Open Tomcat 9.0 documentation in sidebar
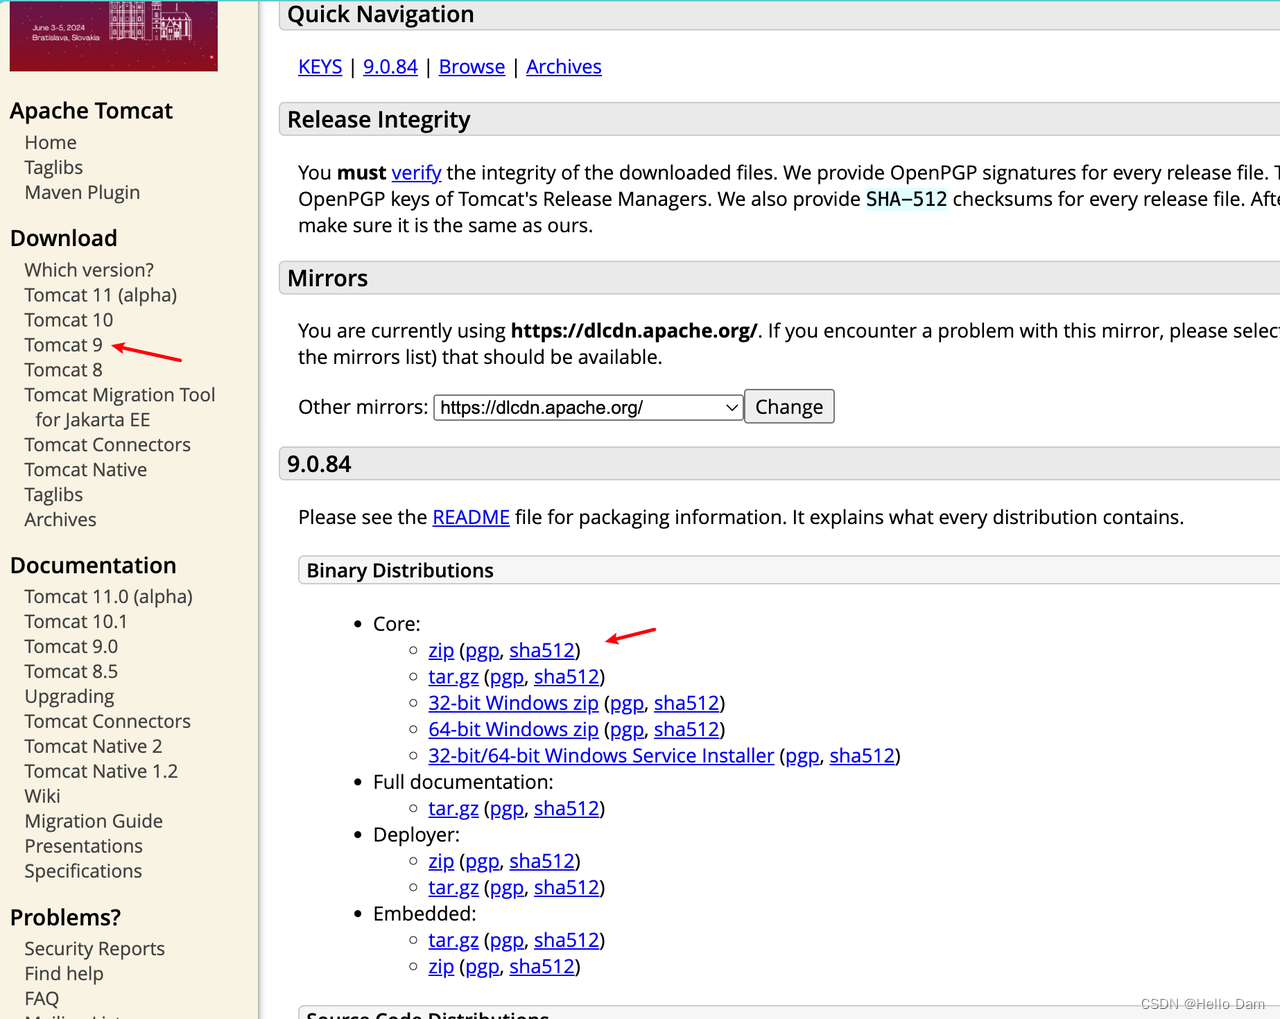Viewport: 1280px width, 1019px height. point(71,646)
